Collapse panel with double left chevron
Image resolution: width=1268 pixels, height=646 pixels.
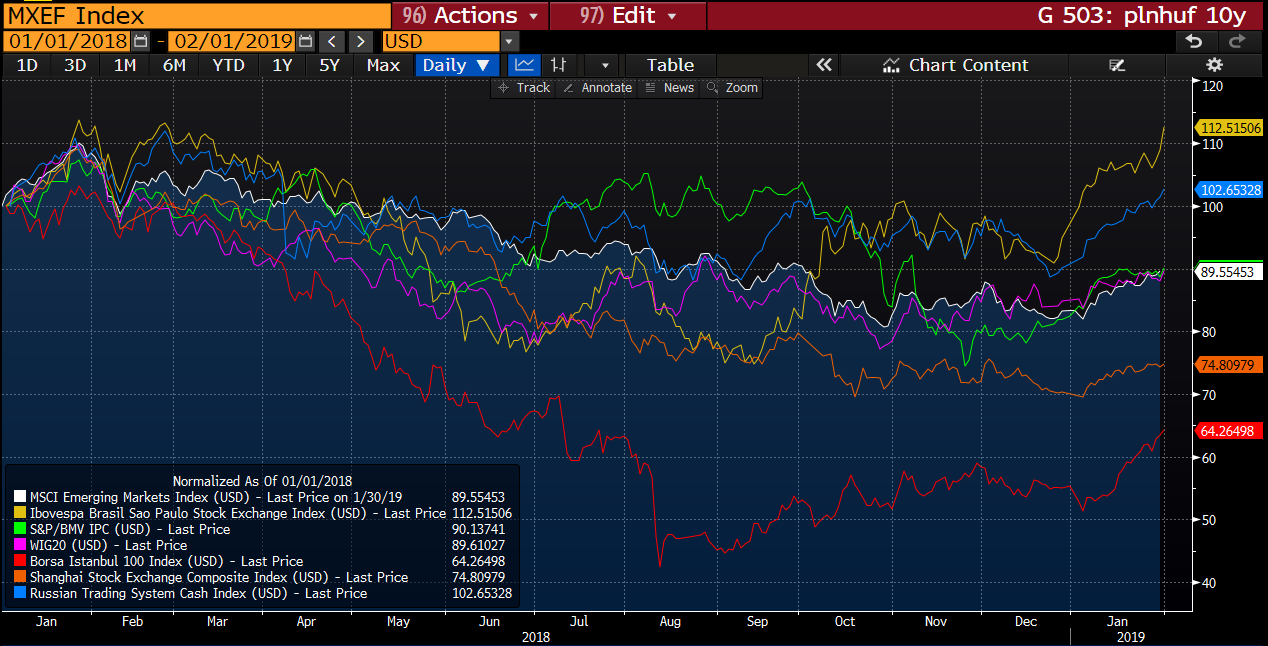tap(824, 65)
